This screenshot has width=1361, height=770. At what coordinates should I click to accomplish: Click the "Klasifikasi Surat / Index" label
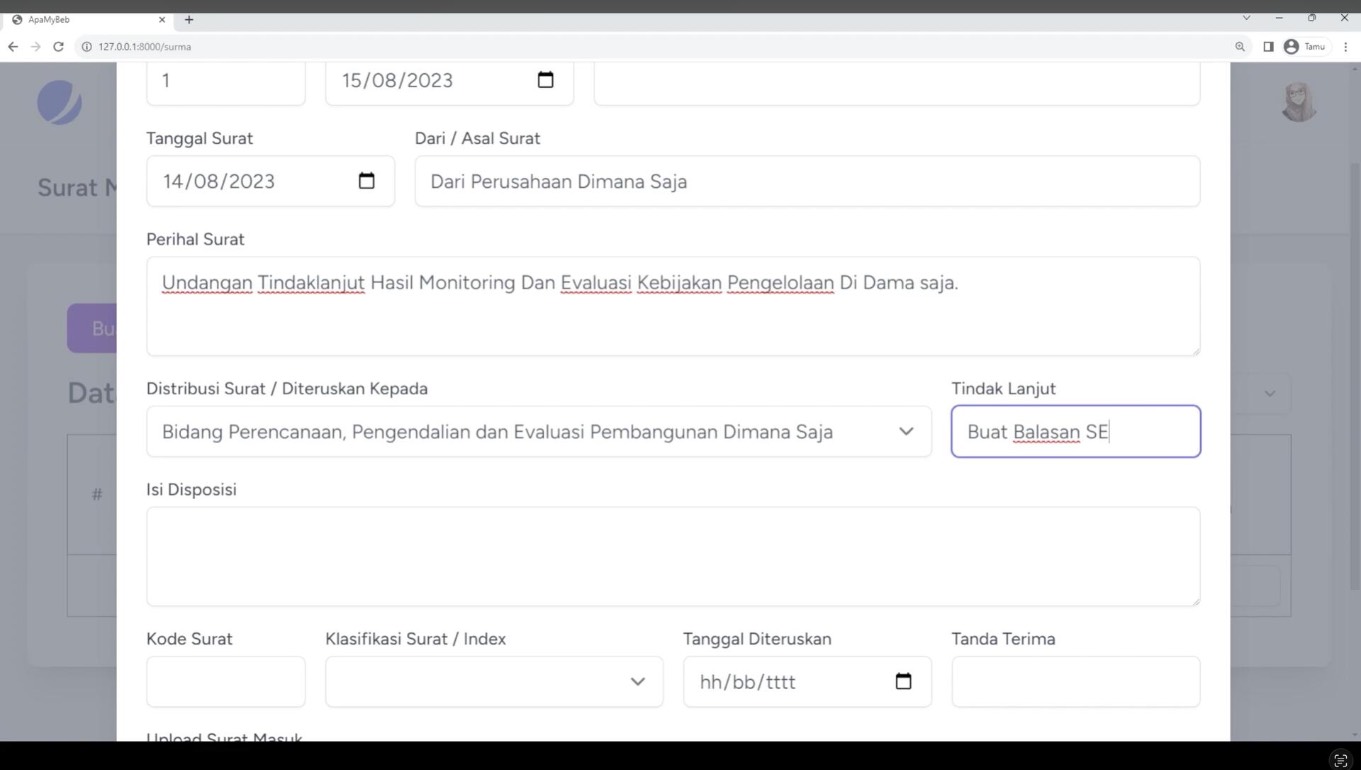point(415,638)
